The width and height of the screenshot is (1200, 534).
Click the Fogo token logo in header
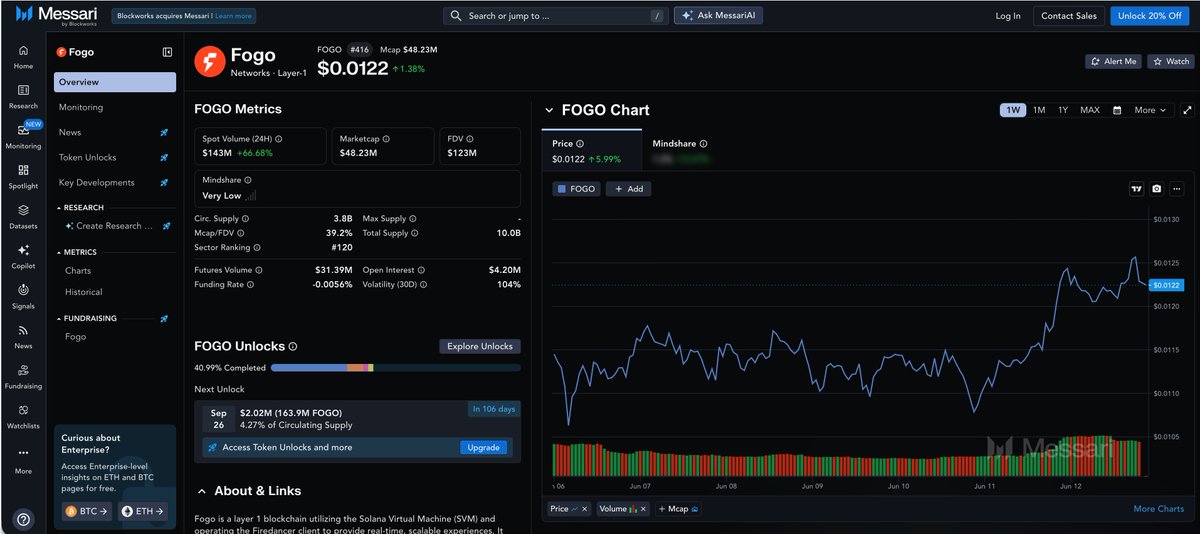click(x=210, y=62)
